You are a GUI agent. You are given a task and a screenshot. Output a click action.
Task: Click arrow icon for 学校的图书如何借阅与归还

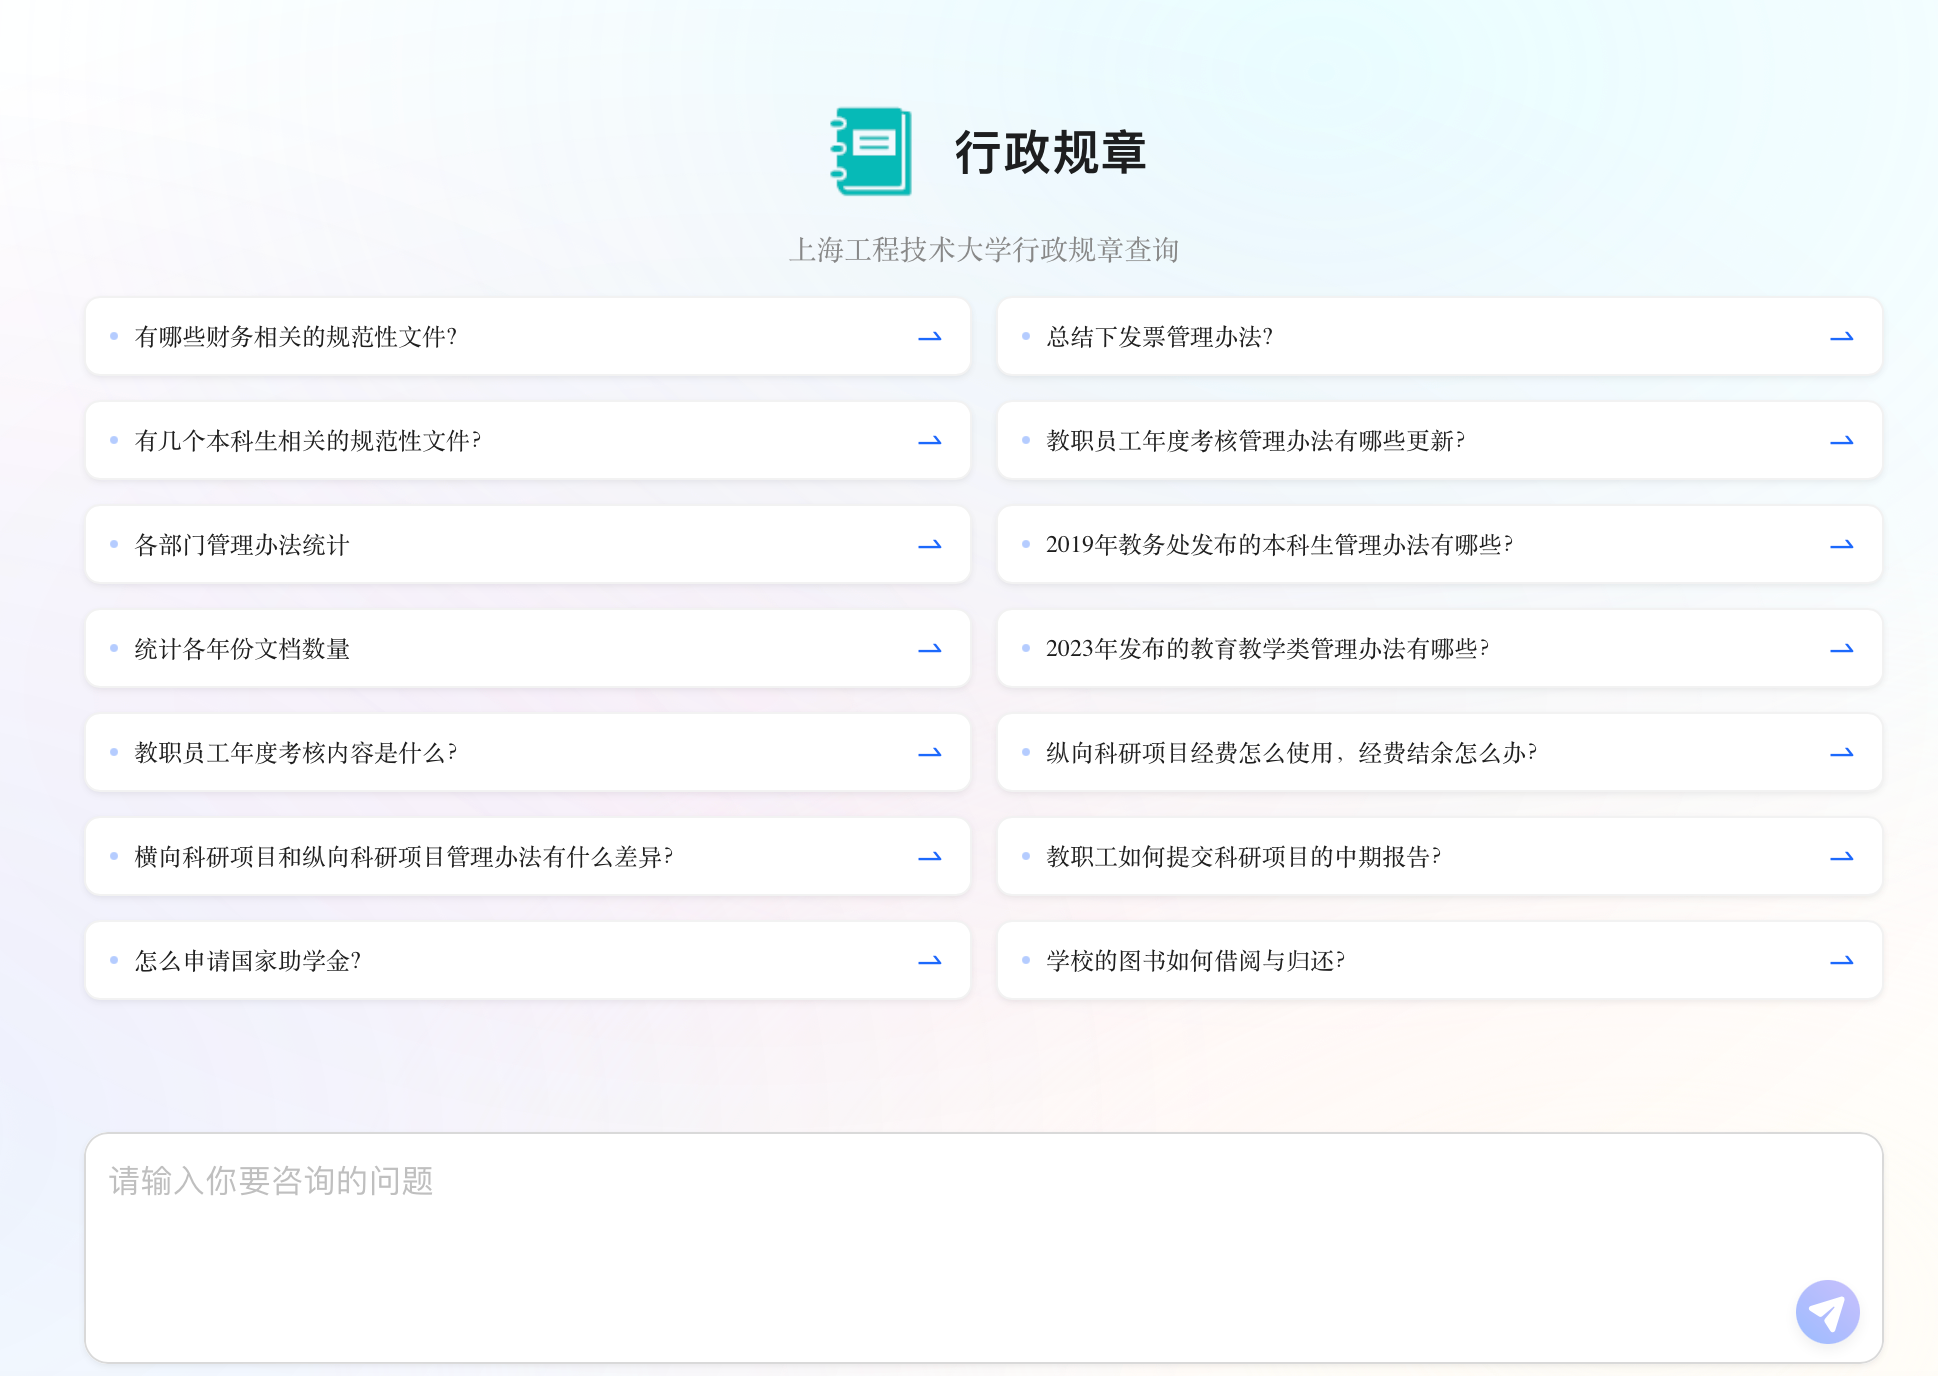(1842, 961)
